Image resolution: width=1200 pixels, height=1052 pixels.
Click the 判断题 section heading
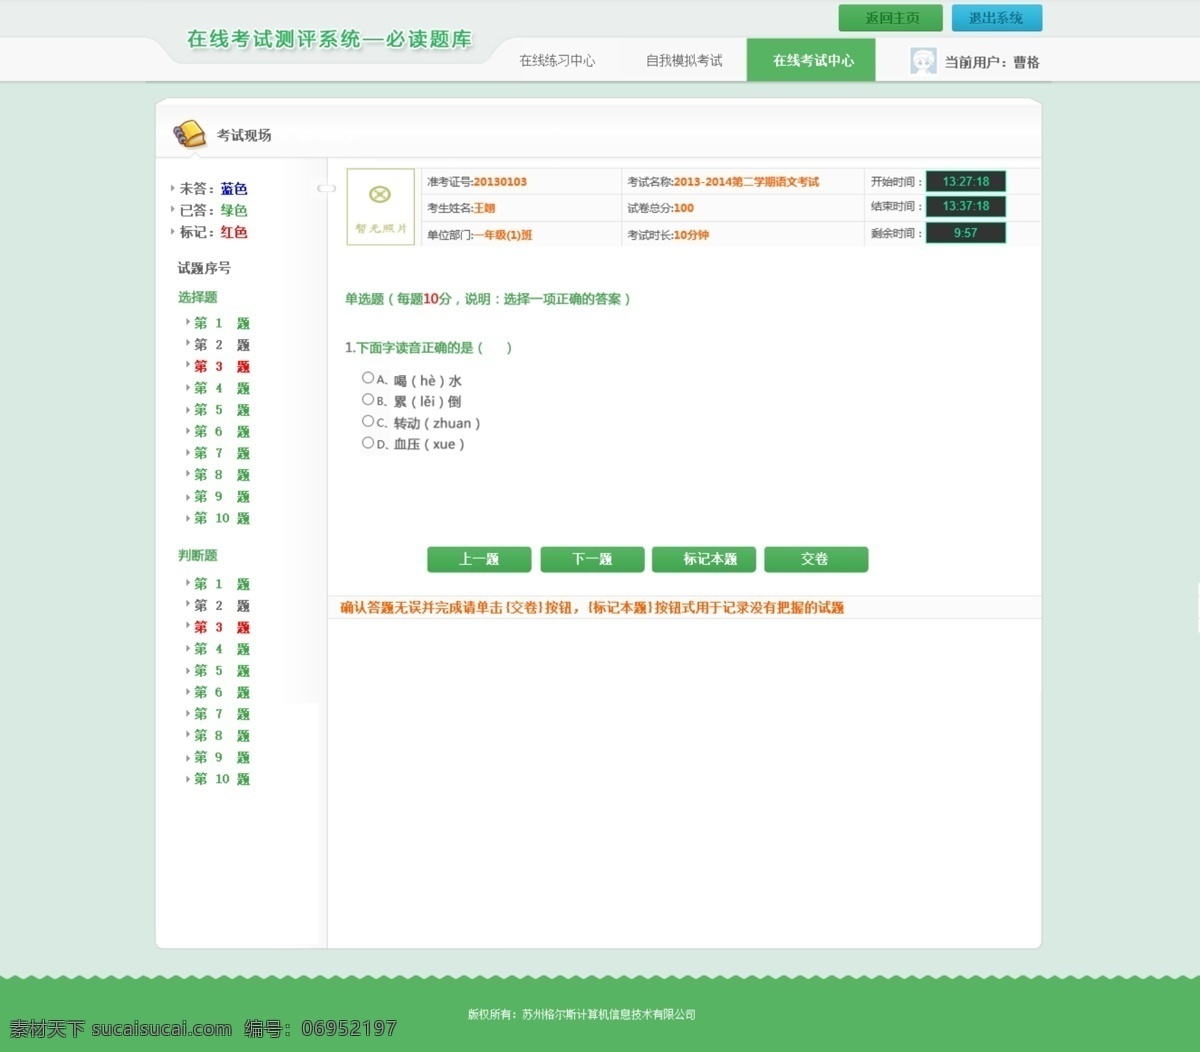pyautogui.click(x=197, y=555)
